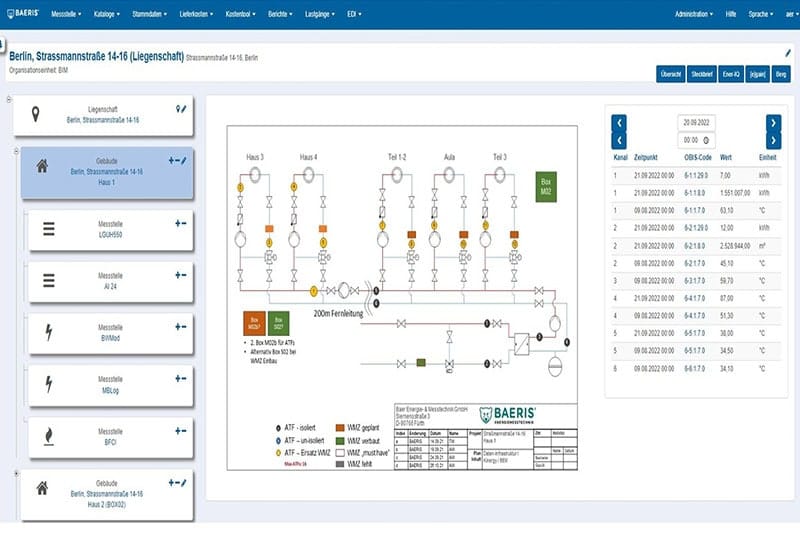Go to next date with upper right arrow
The width and height of the screenshot is (800, 533).
tap(773, 122)
